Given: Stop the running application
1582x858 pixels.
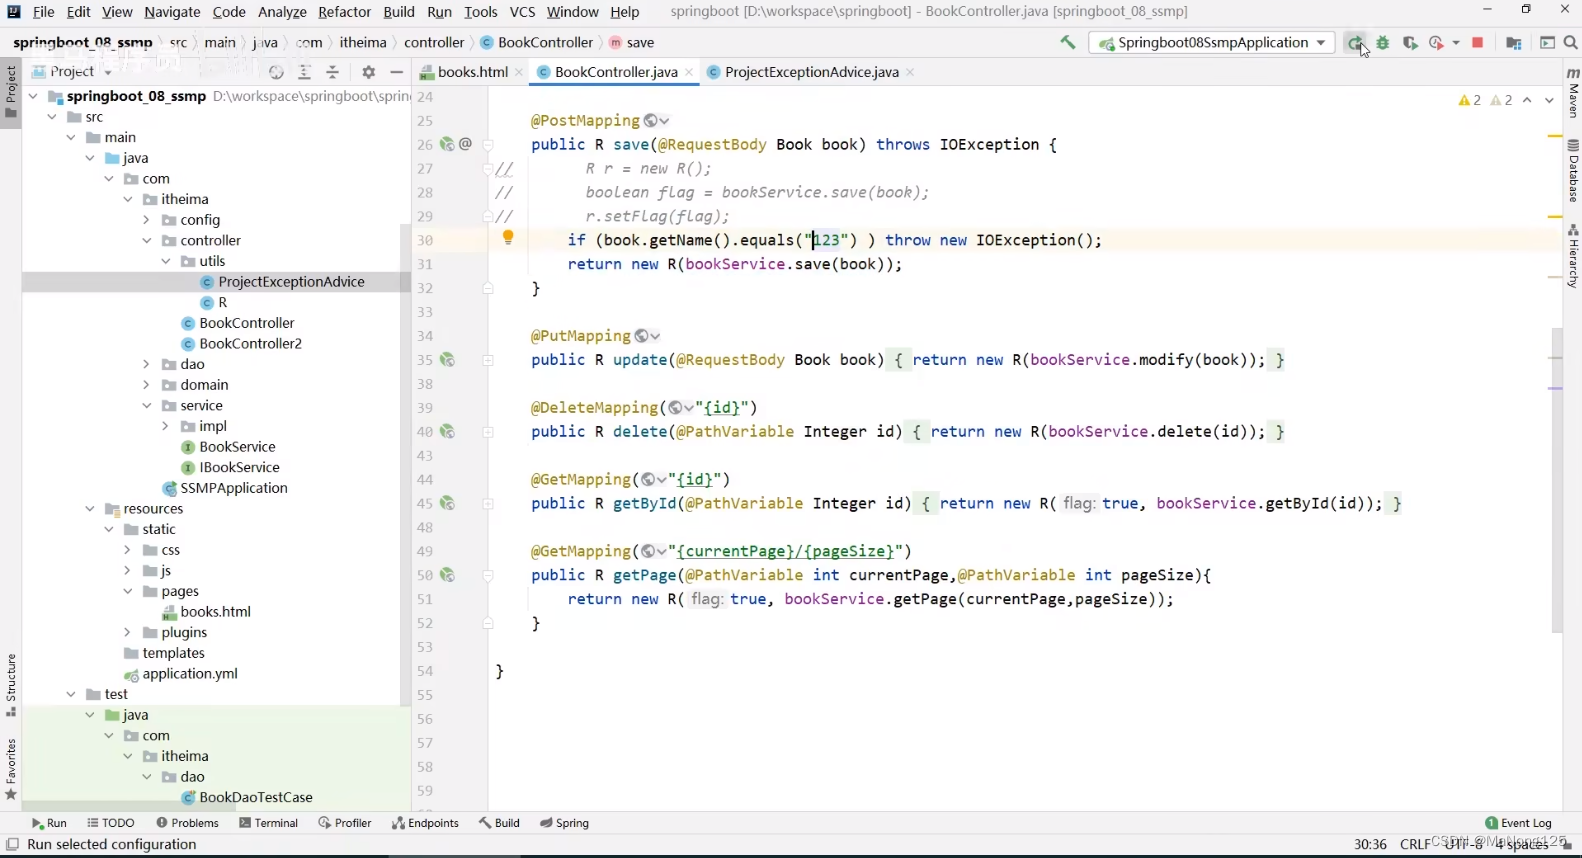Looking at the screenshot, I should point(1478,43).
